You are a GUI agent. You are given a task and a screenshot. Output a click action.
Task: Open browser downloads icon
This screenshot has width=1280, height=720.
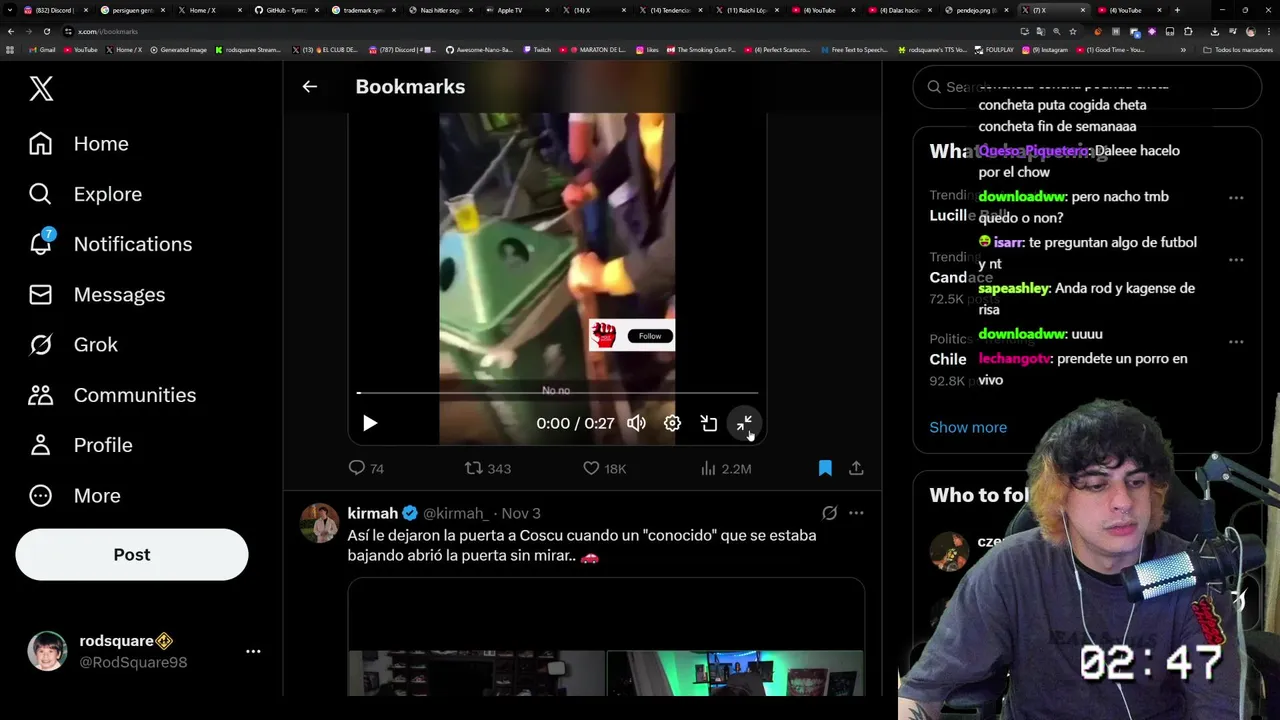1215,31
